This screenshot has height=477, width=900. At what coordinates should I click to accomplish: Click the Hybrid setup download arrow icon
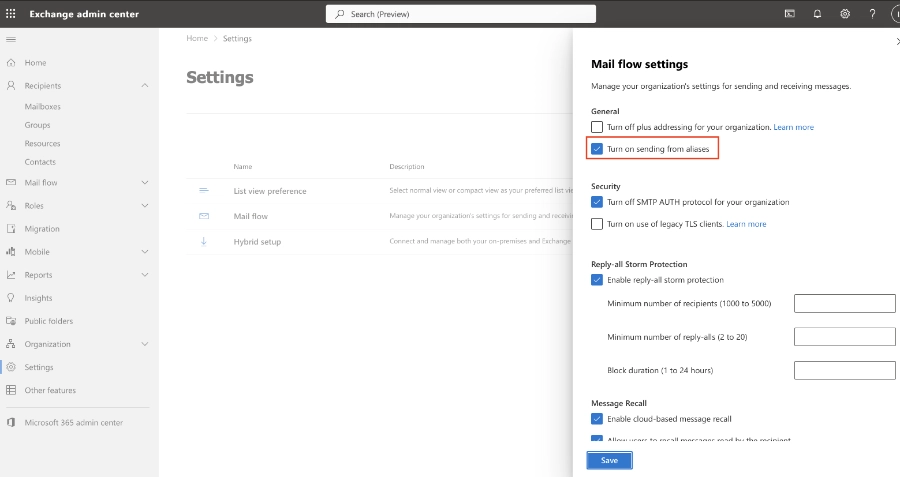(204, 242)
